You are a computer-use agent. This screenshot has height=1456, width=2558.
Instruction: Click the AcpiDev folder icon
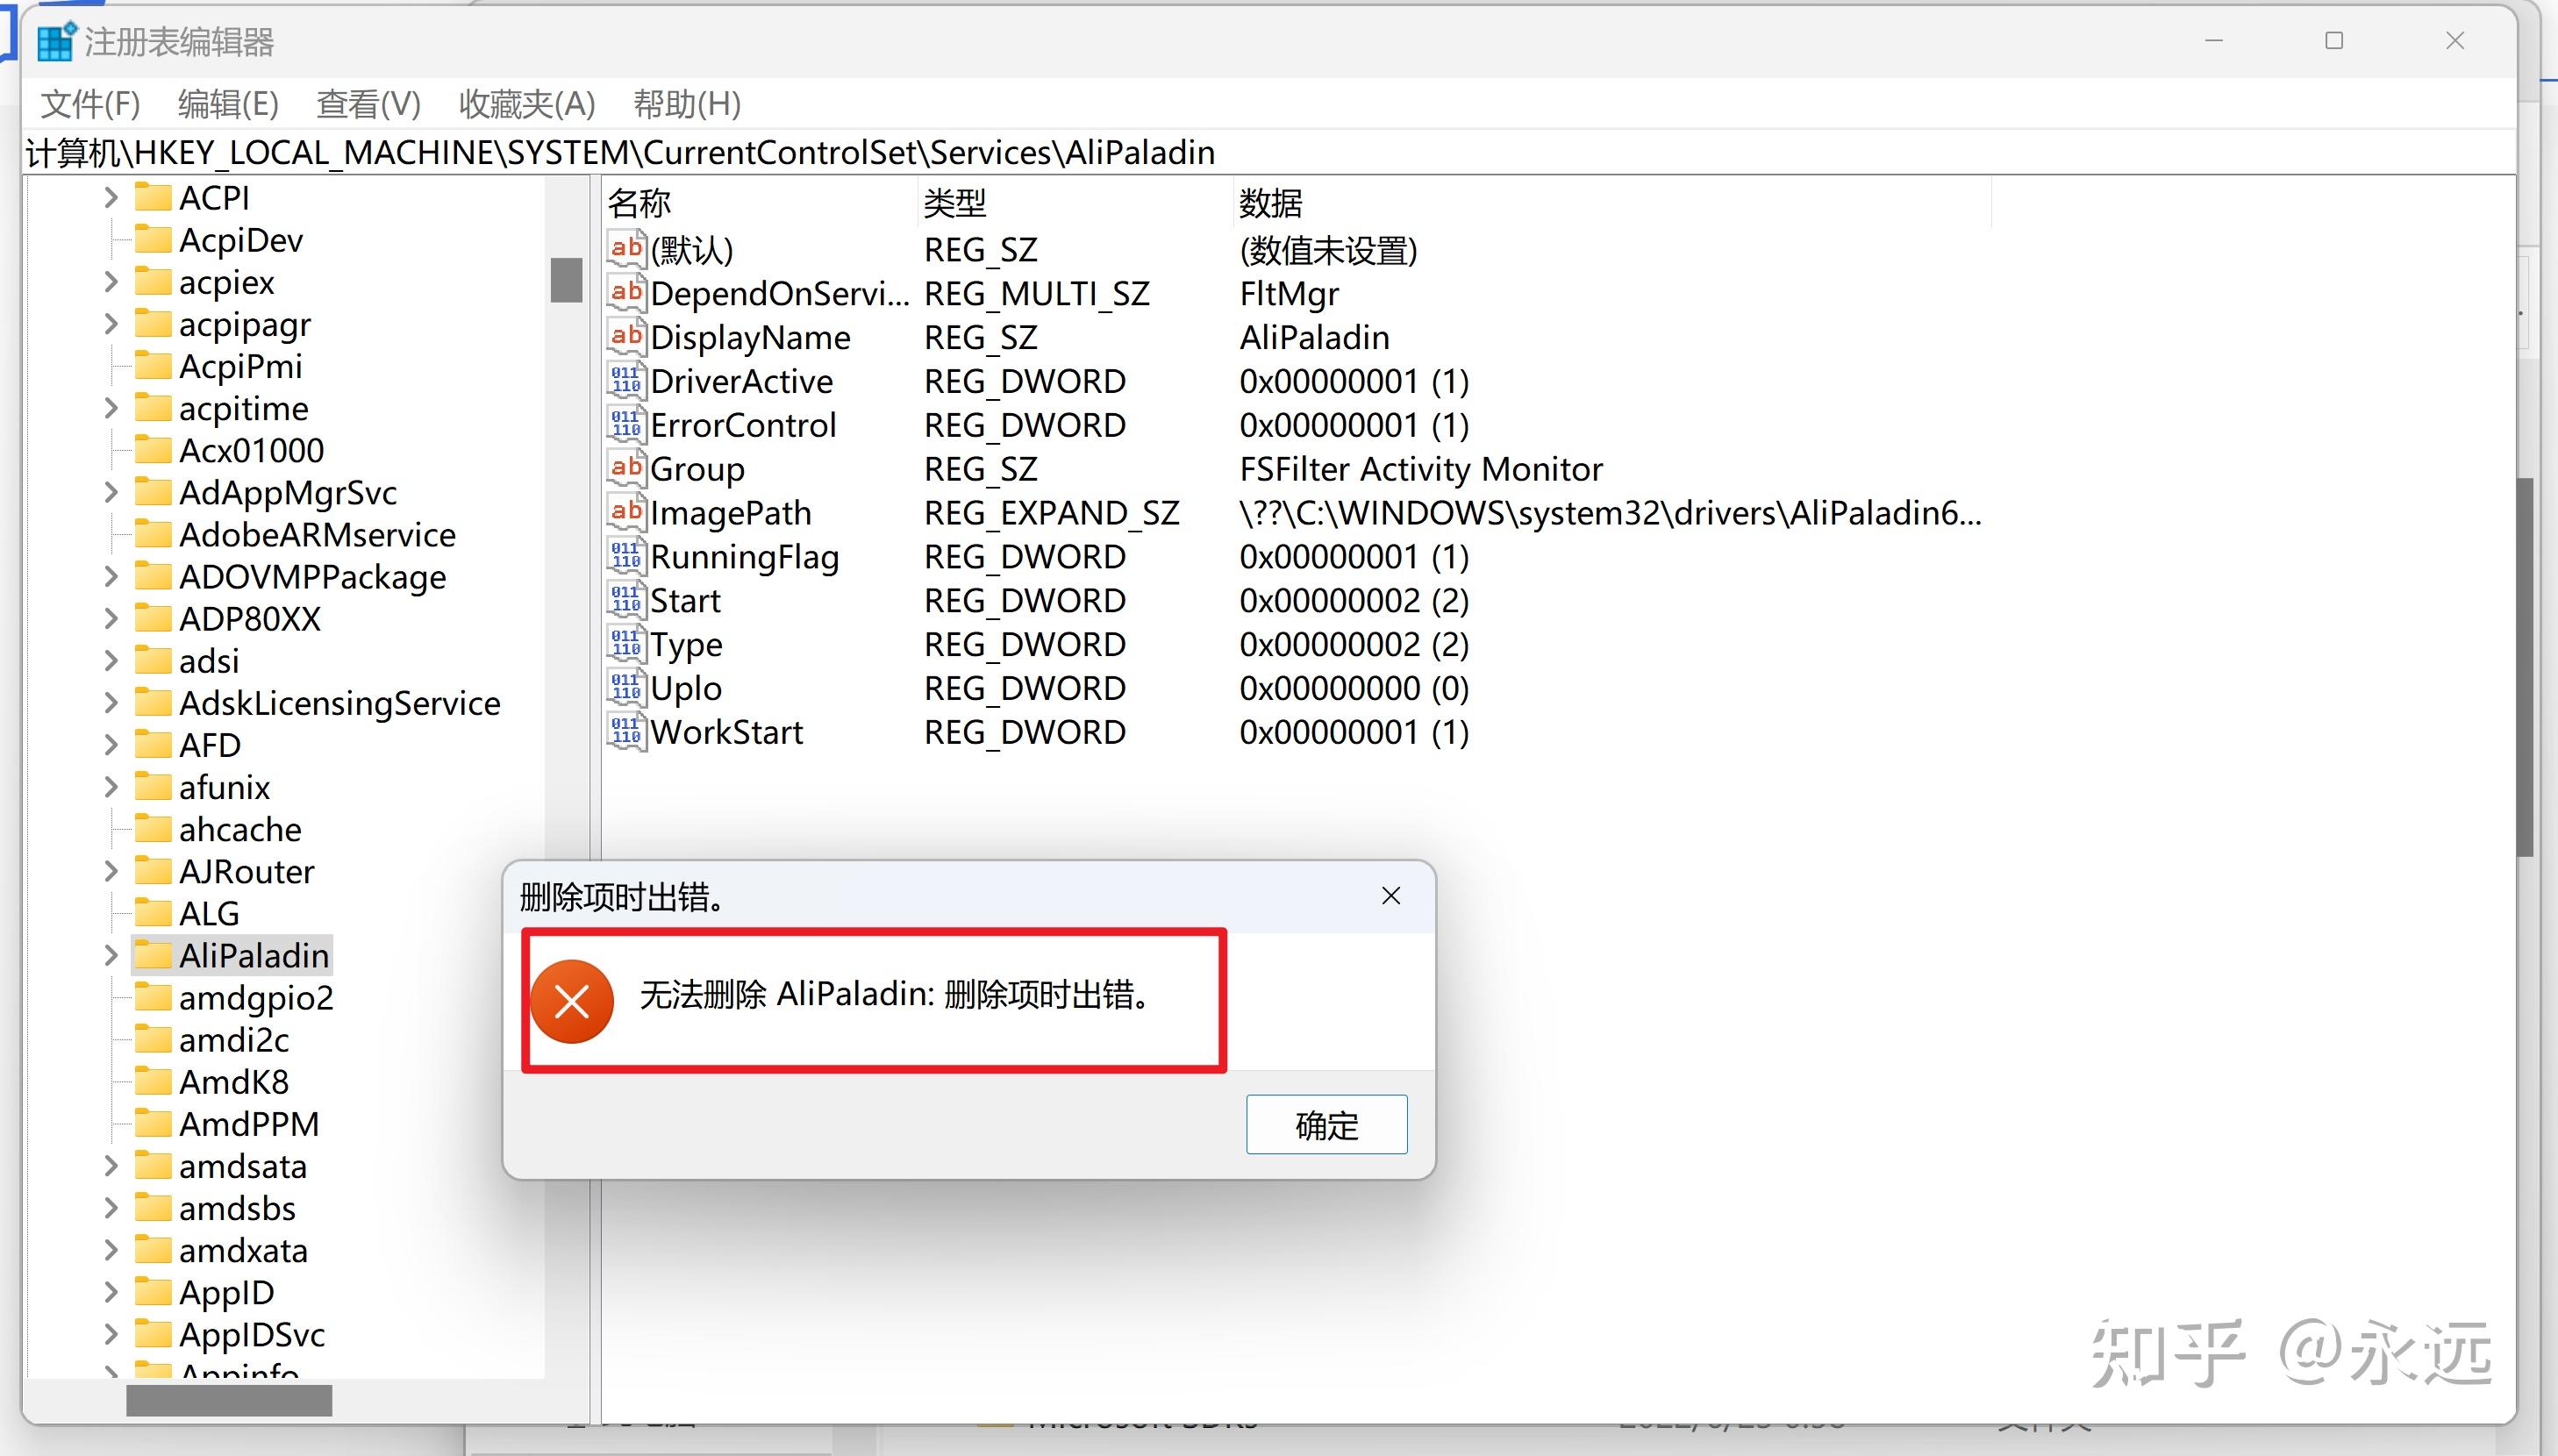coord(153,239)
